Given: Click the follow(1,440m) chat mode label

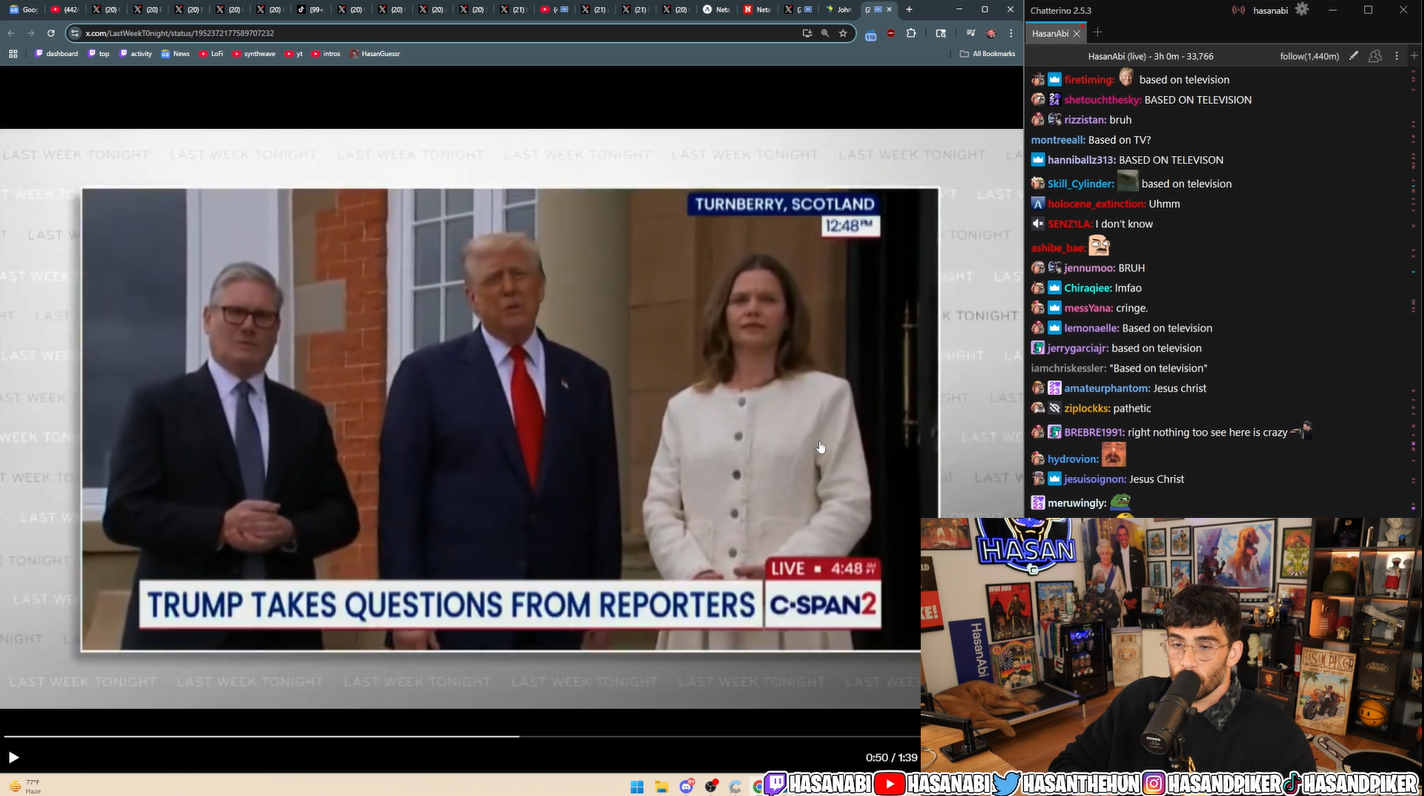Looking at the screenshot, I should coord(1309,56).
